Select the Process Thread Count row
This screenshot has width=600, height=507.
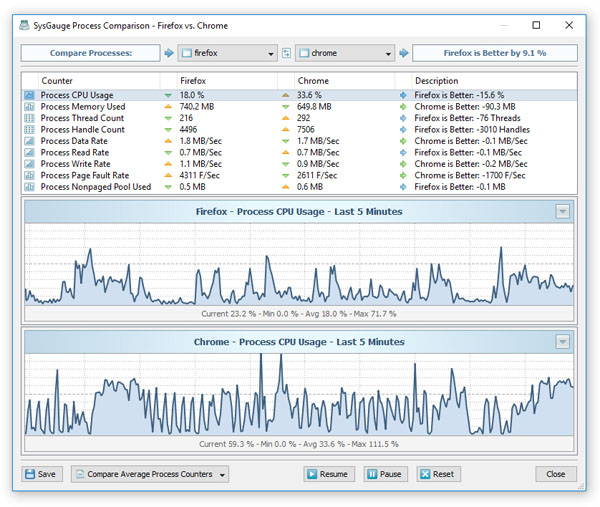(299, 118)
